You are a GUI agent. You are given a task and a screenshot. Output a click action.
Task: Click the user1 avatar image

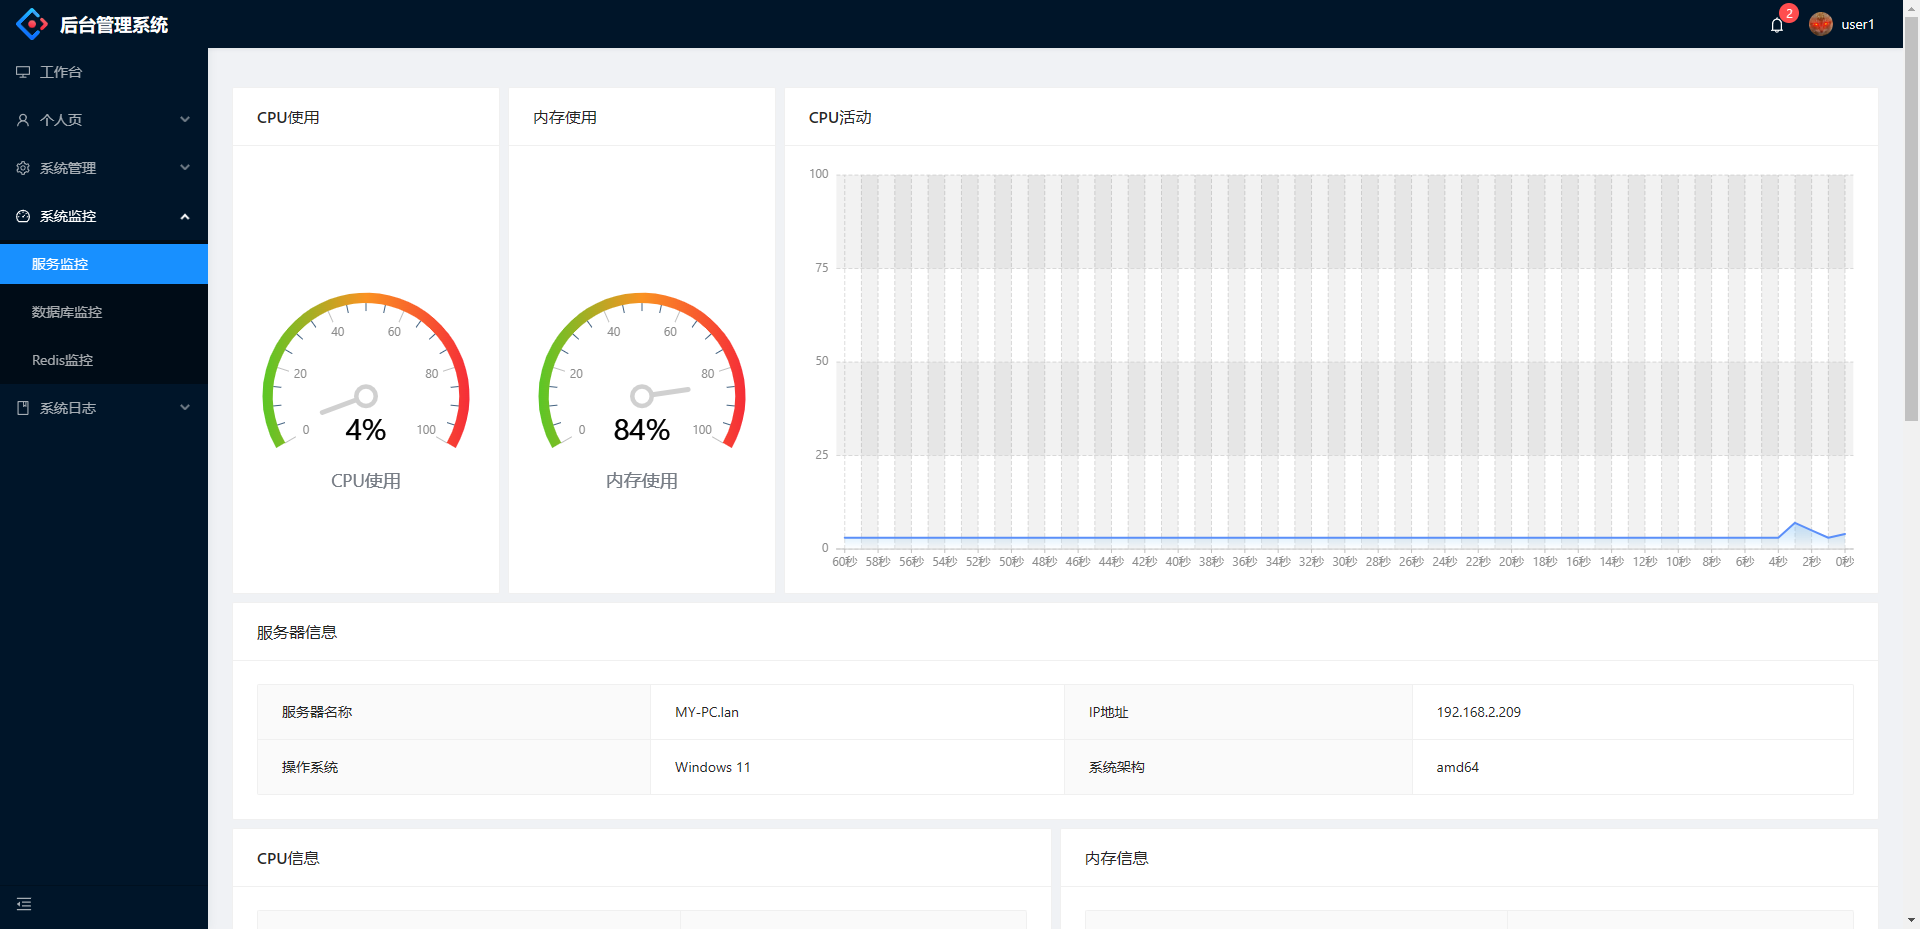(1821, 23)
